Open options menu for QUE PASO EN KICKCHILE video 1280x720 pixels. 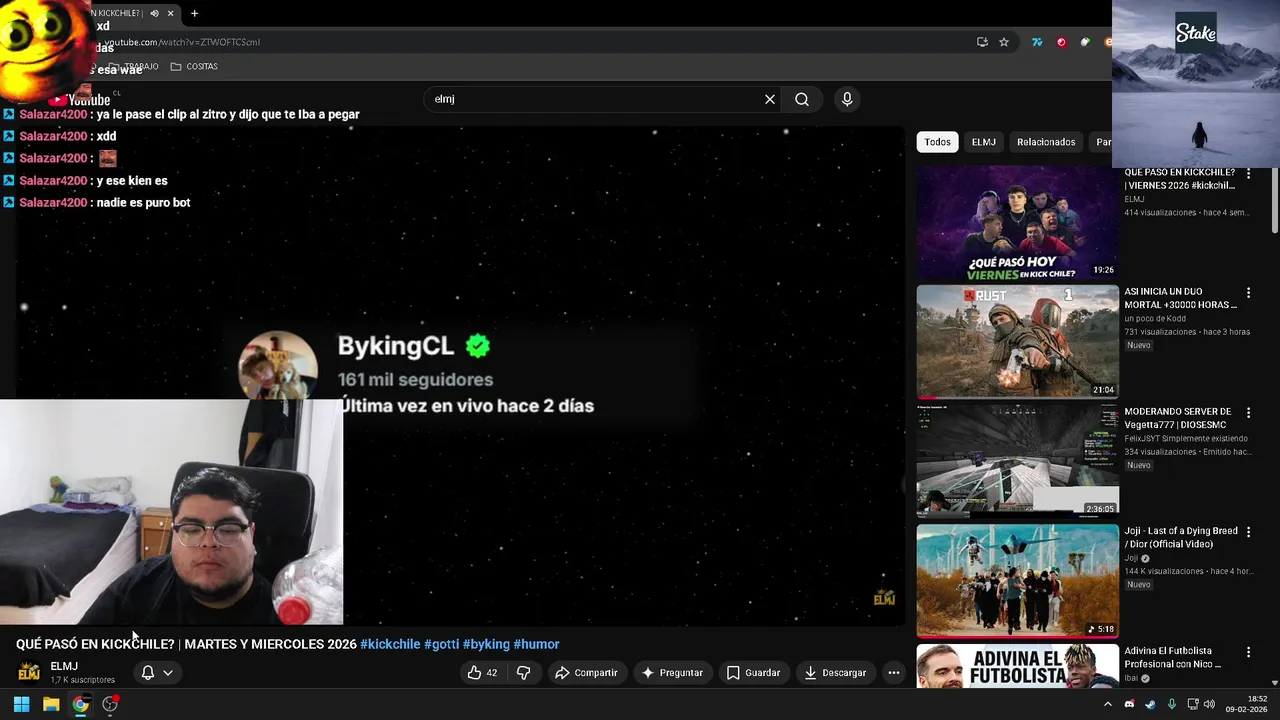[1248, 174]
